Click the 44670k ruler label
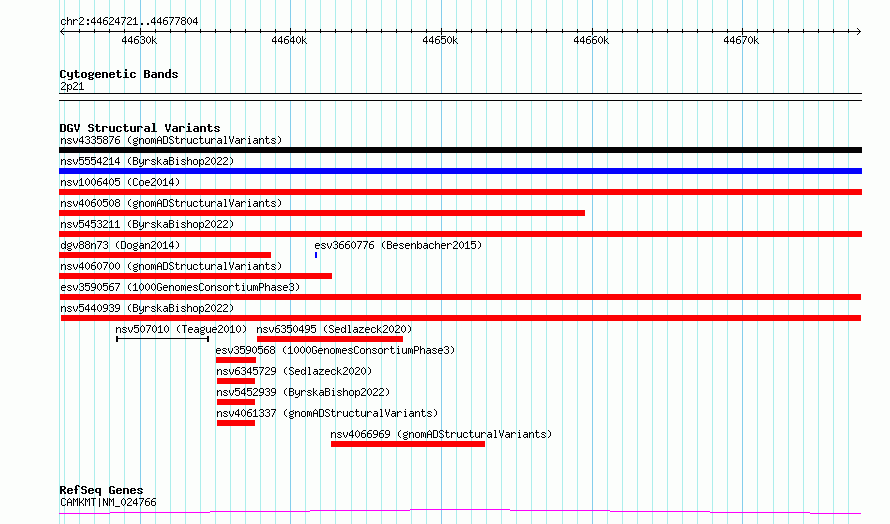This screenshot has width=890, height=524. (x=741, y=40)
